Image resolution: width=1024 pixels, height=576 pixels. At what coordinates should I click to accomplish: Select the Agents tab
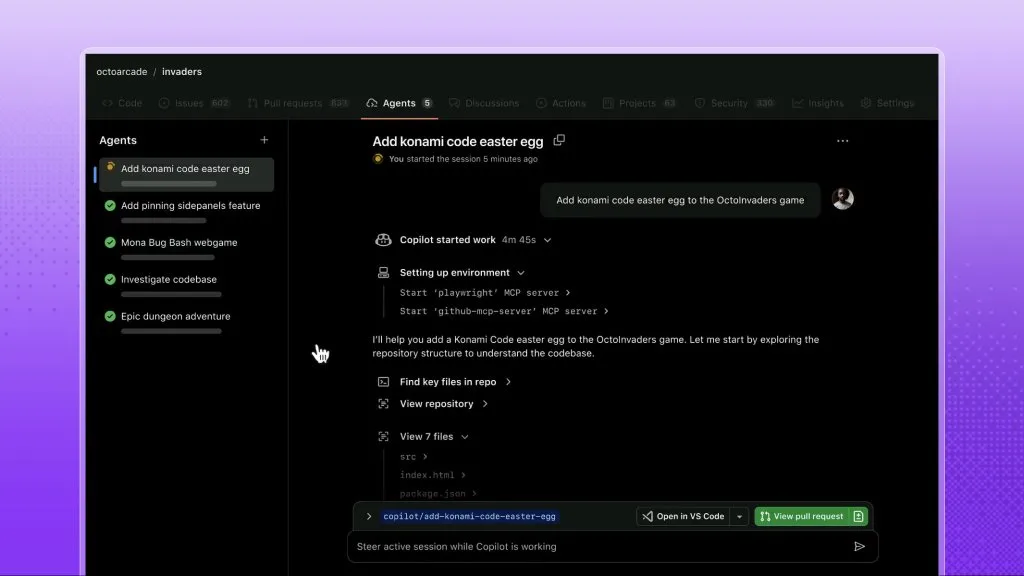pyautogui.click(x=399, y=103)
